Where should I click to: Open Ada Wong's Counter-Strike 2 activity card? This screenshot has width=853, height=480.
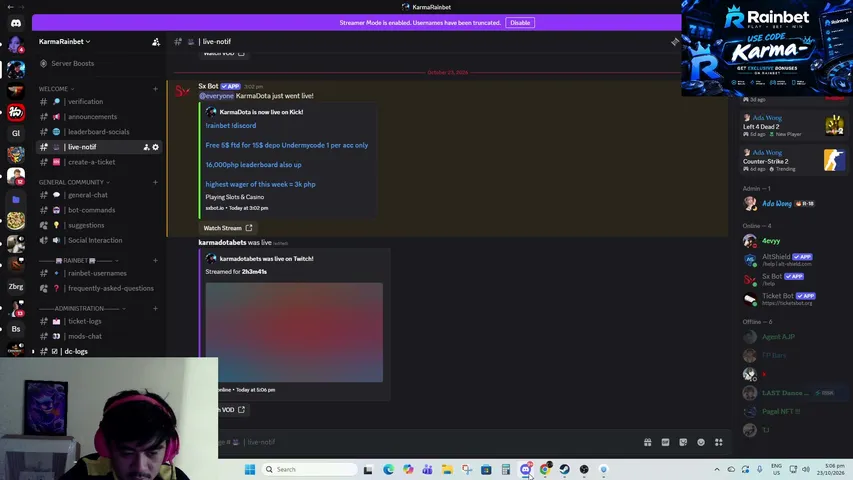[x=794, y=161]
